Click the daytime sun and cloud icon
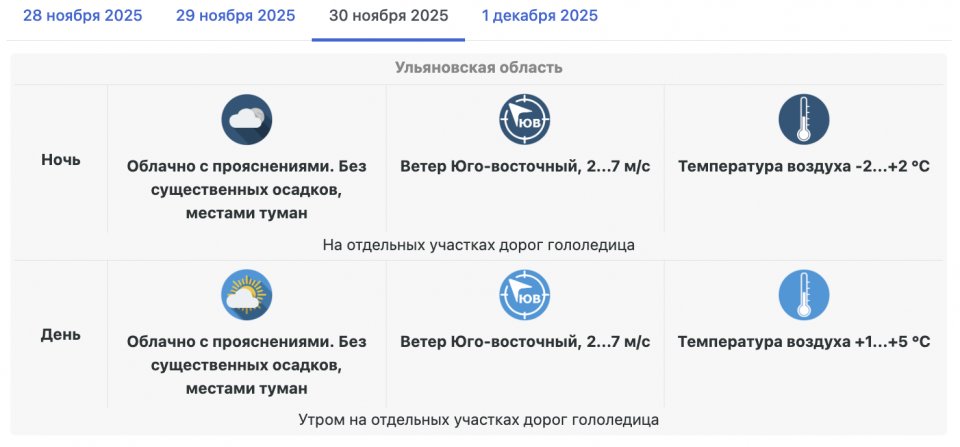 (x=246, y=295)
